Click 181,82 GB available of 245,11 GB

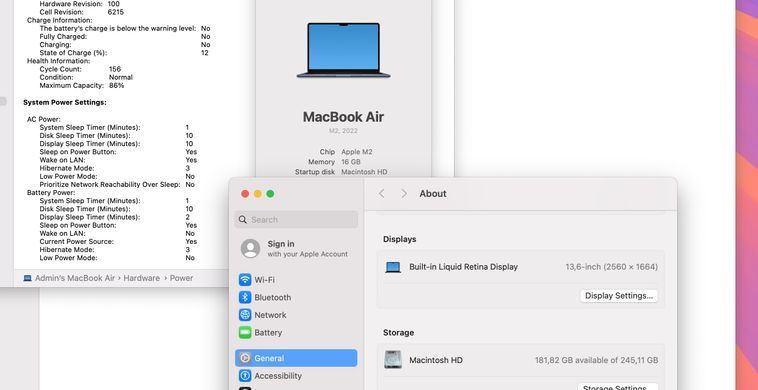[x=596, y=360]
